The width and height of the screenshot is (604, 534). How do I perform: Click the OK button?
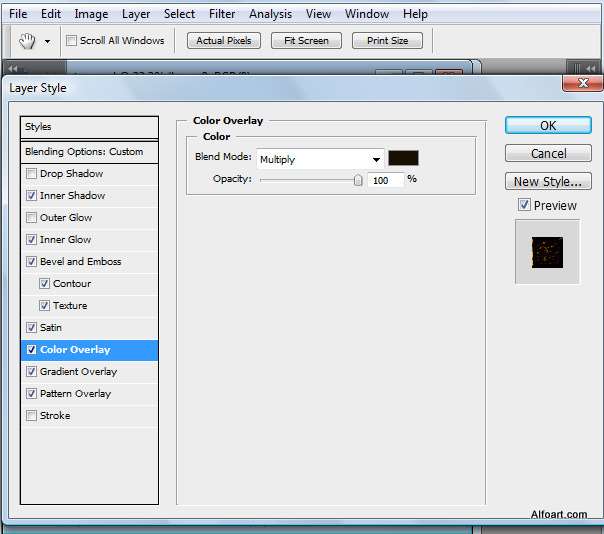click(x=548, y=126)
